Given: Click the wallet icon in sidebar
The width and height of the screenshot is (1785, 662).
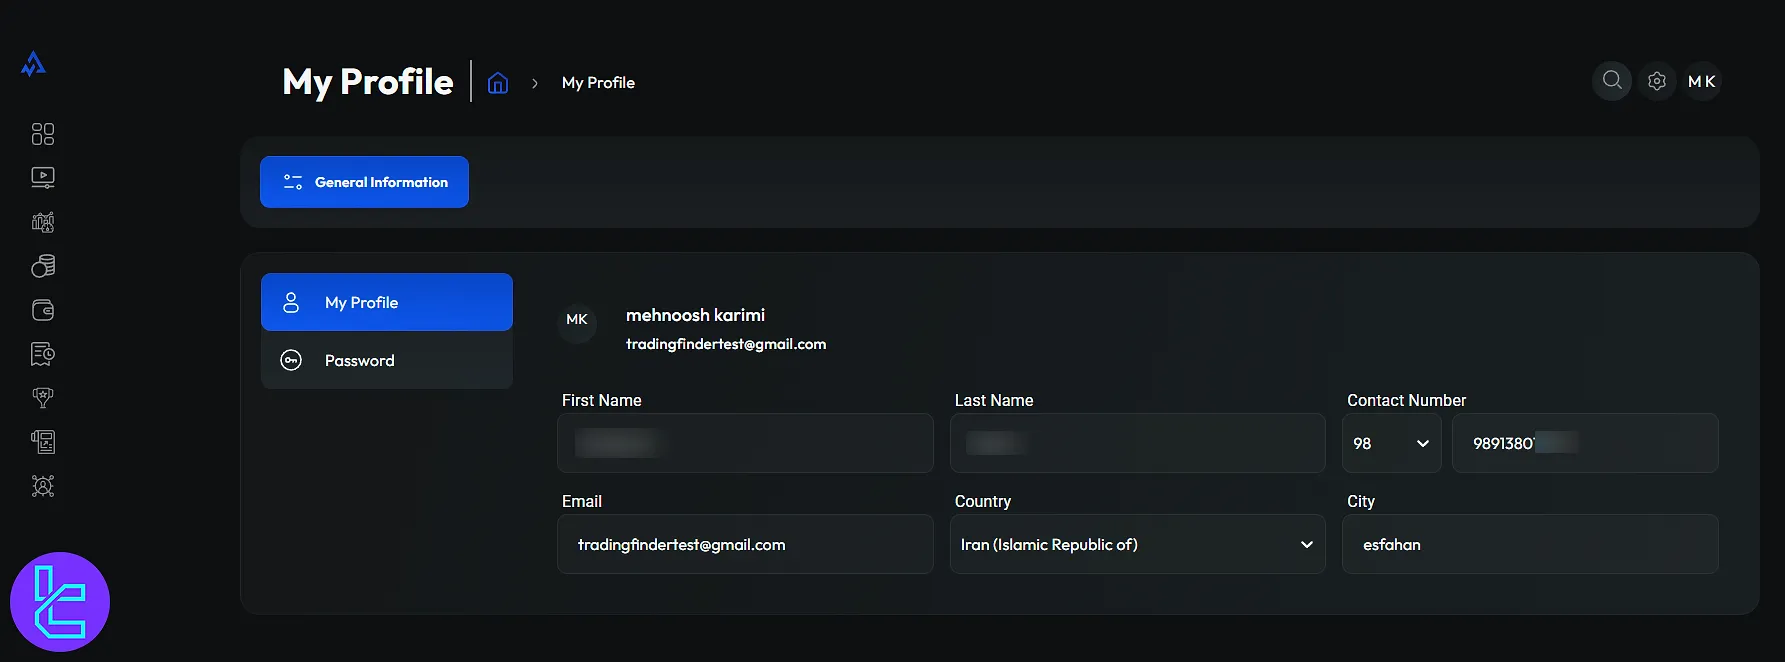Looking at the screenshot, I should pyautogui.click(x=43, y=310).
